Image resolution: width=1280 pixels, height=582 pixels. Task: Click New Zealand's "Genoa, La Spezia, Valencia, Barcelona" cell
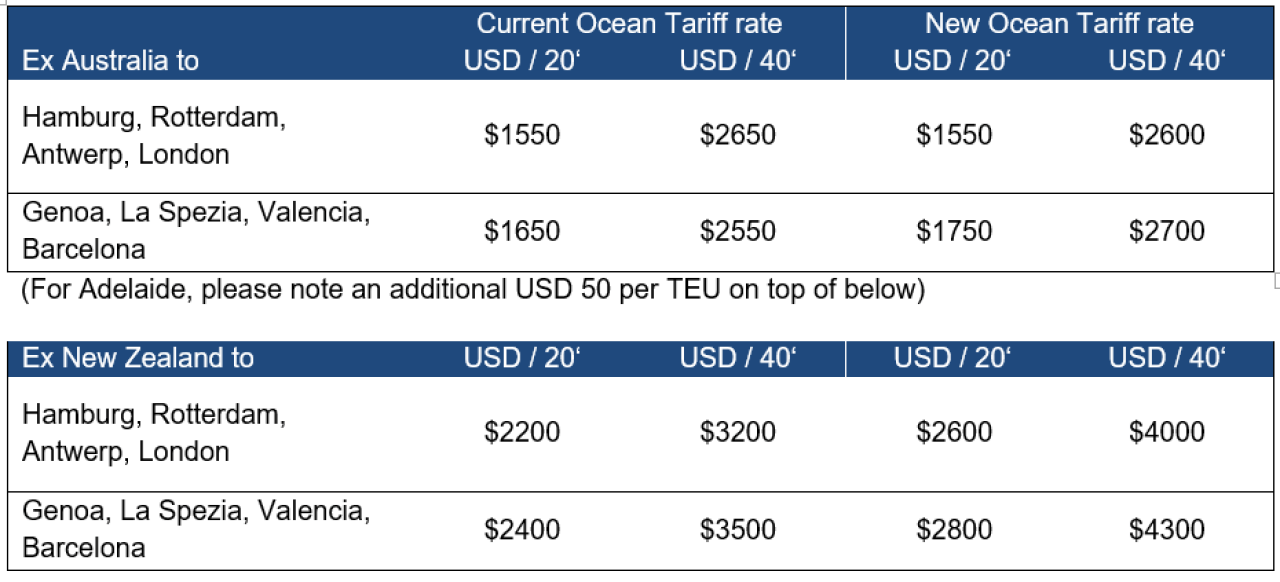tap(196, 529)
